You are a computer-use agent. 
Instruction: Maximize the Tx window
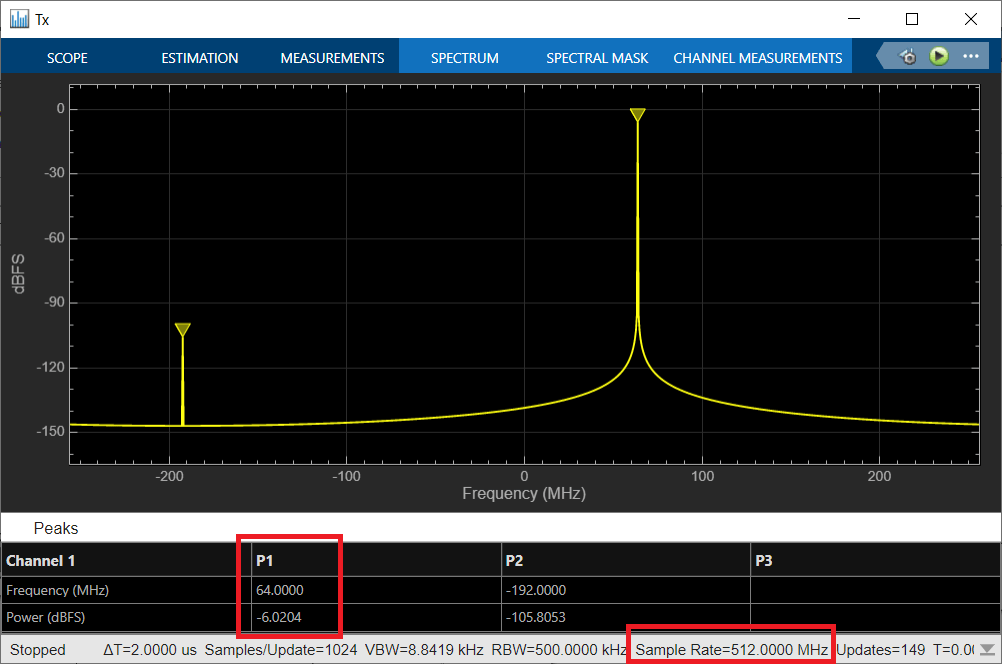point(912,19)
